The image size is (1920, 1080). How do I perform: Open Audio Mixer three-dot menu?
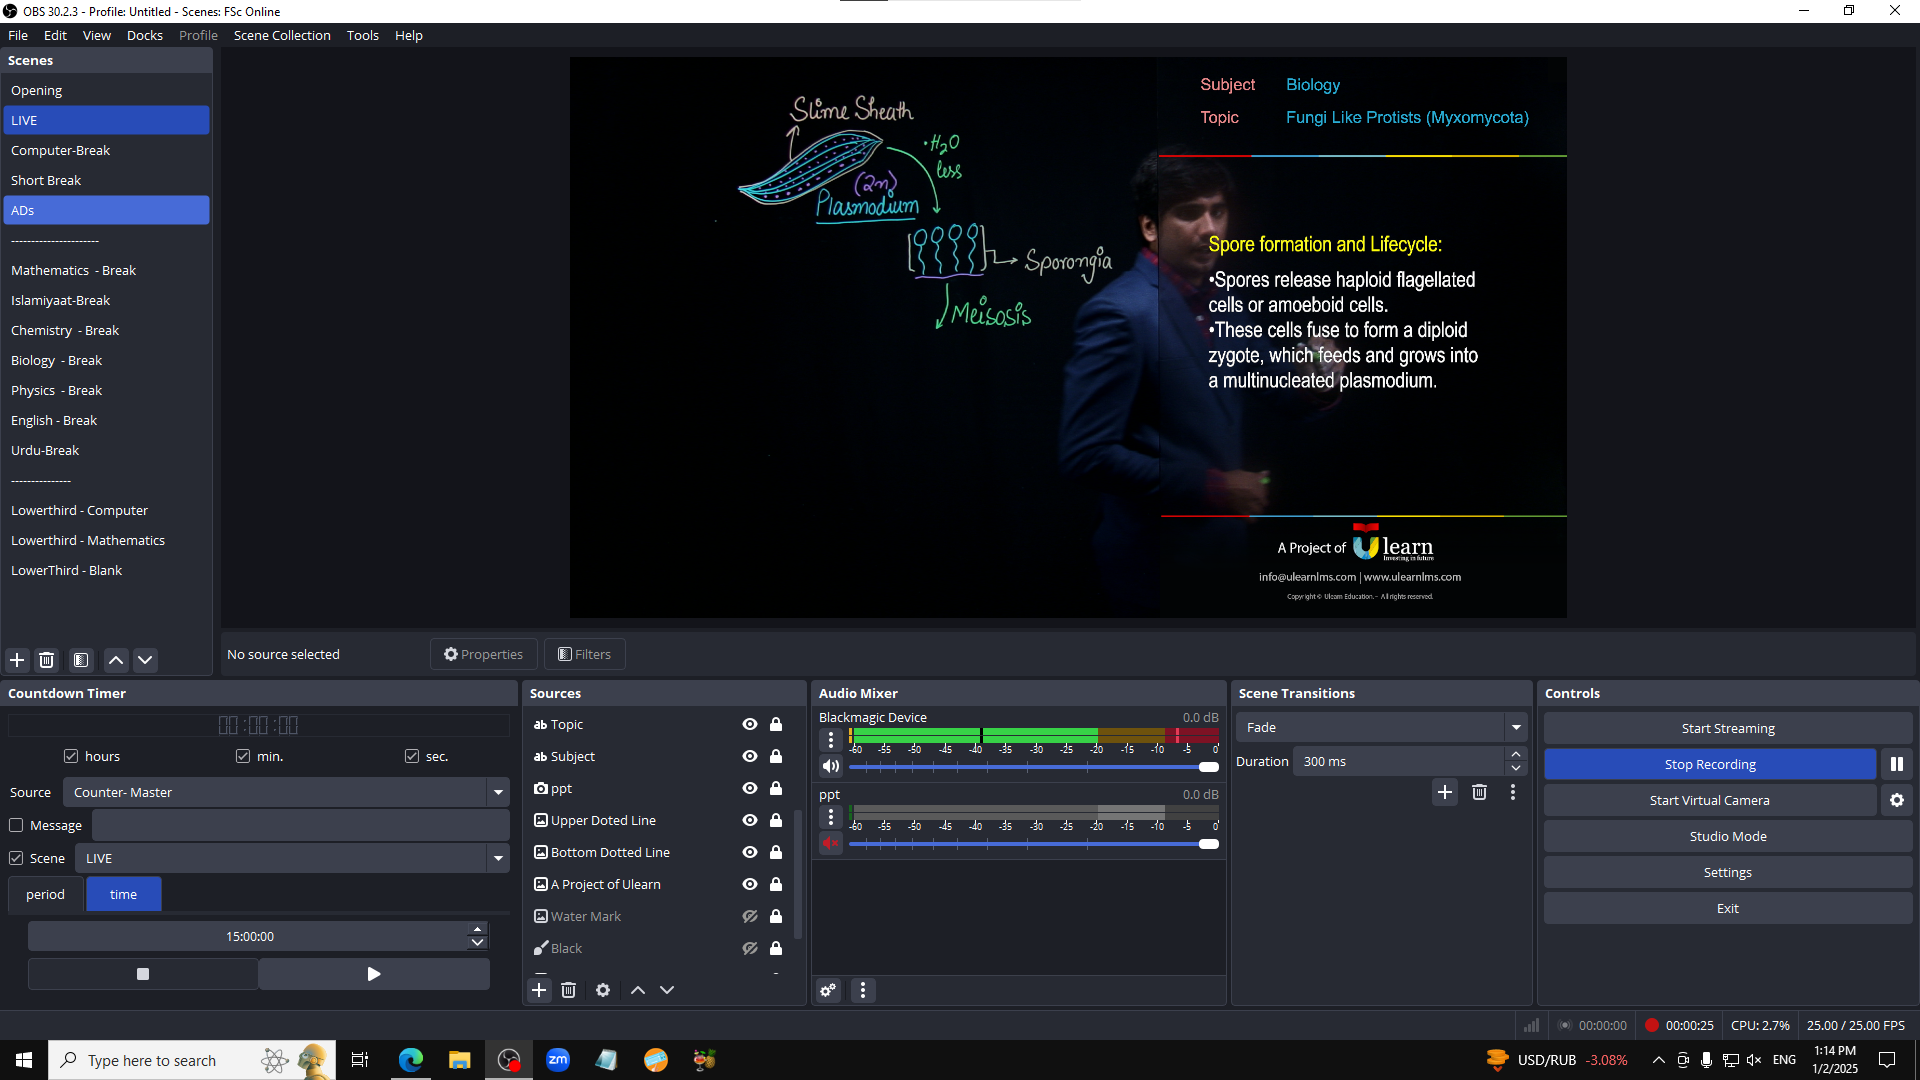(863, 990)
